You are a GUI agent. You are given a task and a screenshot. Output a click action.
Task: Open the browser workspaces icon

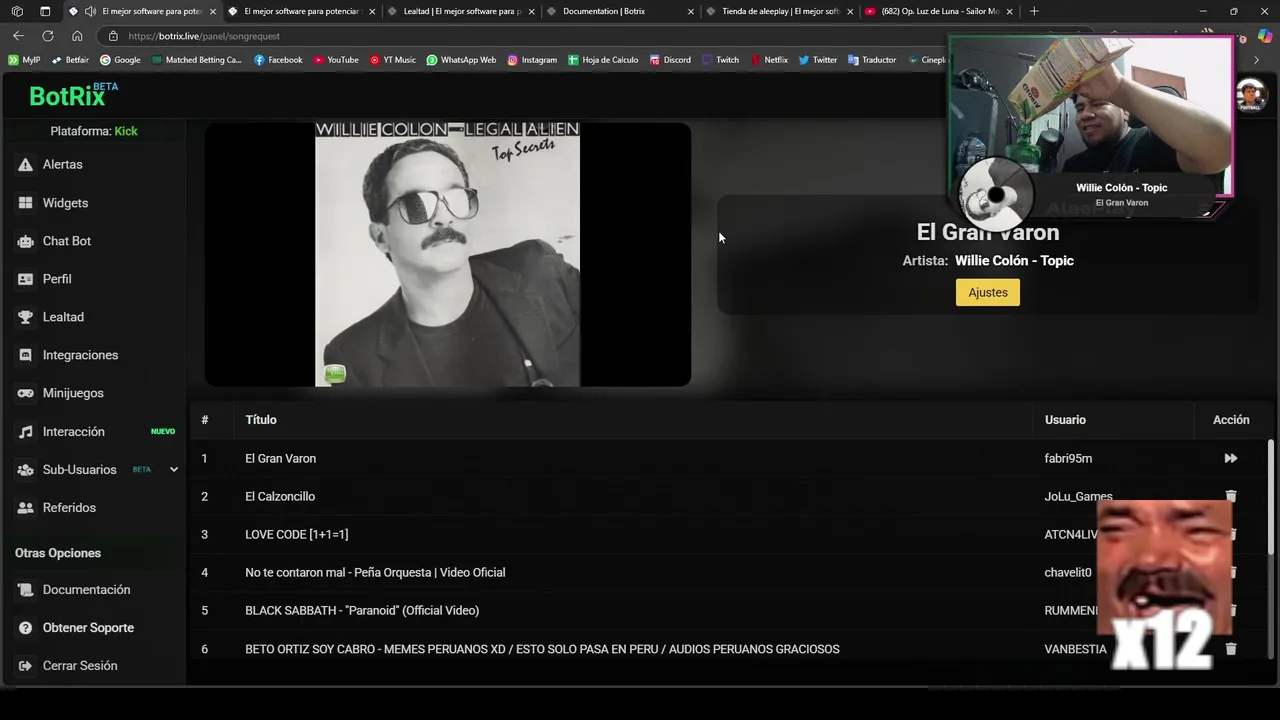click(17, 11)
